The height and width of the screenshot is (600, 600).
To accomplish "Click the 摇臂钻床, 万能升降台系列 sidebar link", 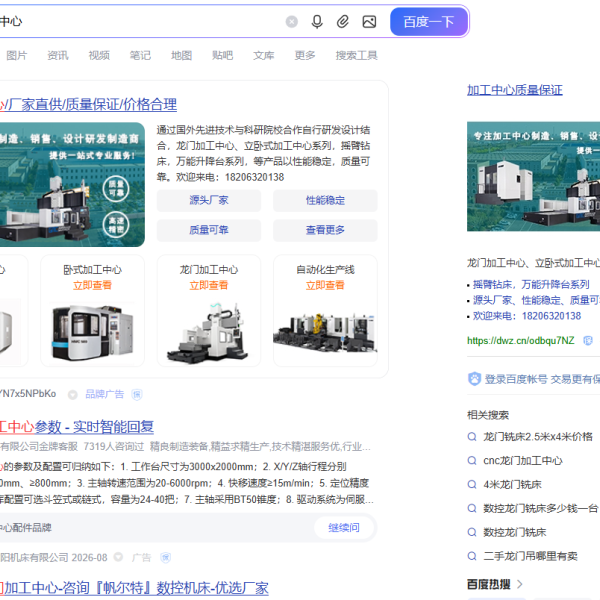I will (531, 285).
